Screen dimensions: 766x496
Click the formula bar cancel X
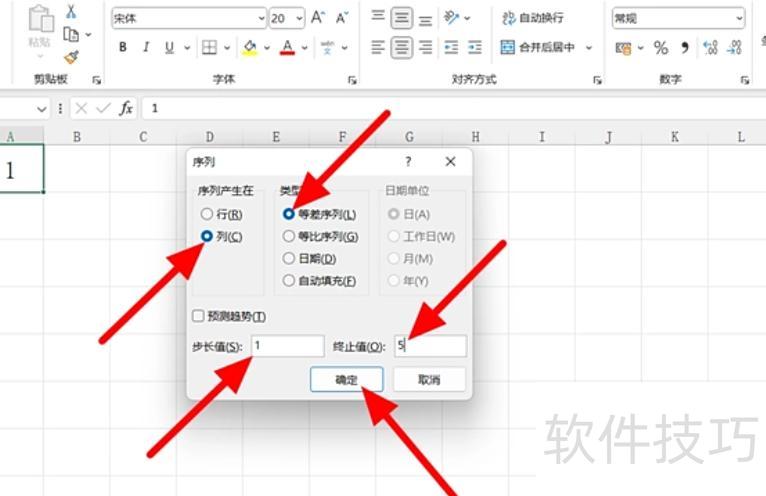82,108
